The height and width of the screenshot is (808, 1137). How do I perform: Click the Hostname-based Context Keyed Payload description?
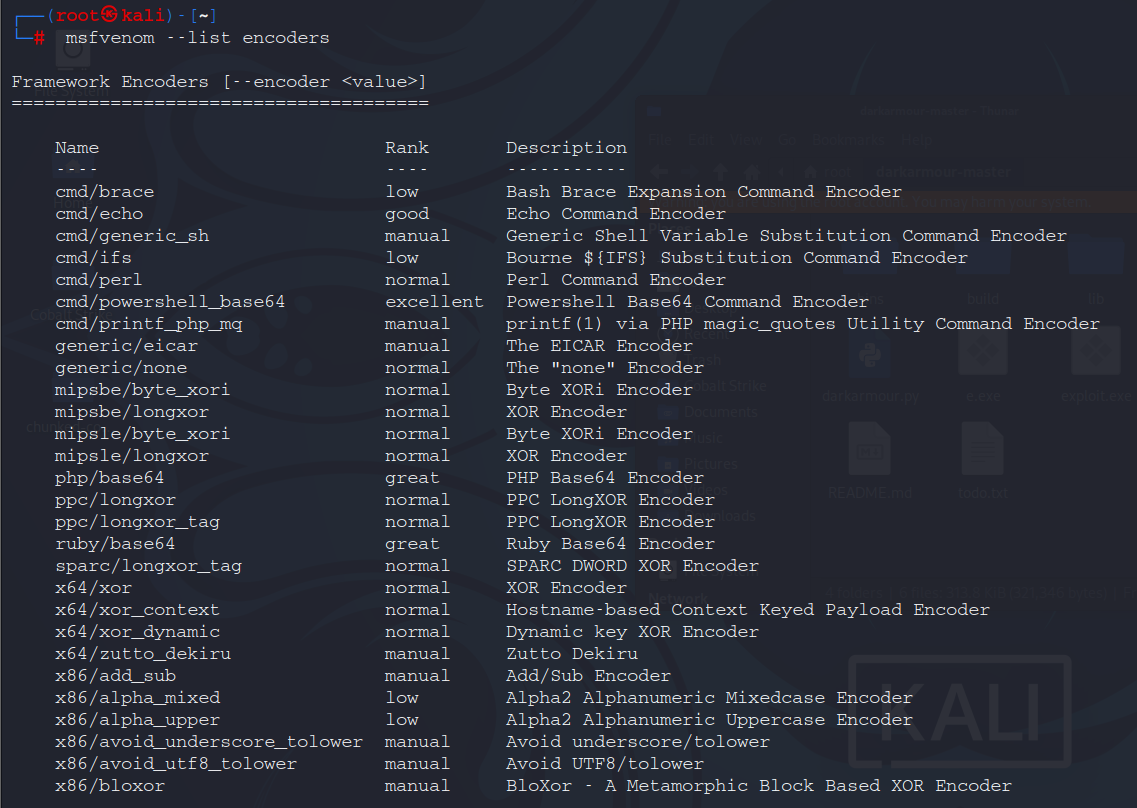(x=747, y=610)
